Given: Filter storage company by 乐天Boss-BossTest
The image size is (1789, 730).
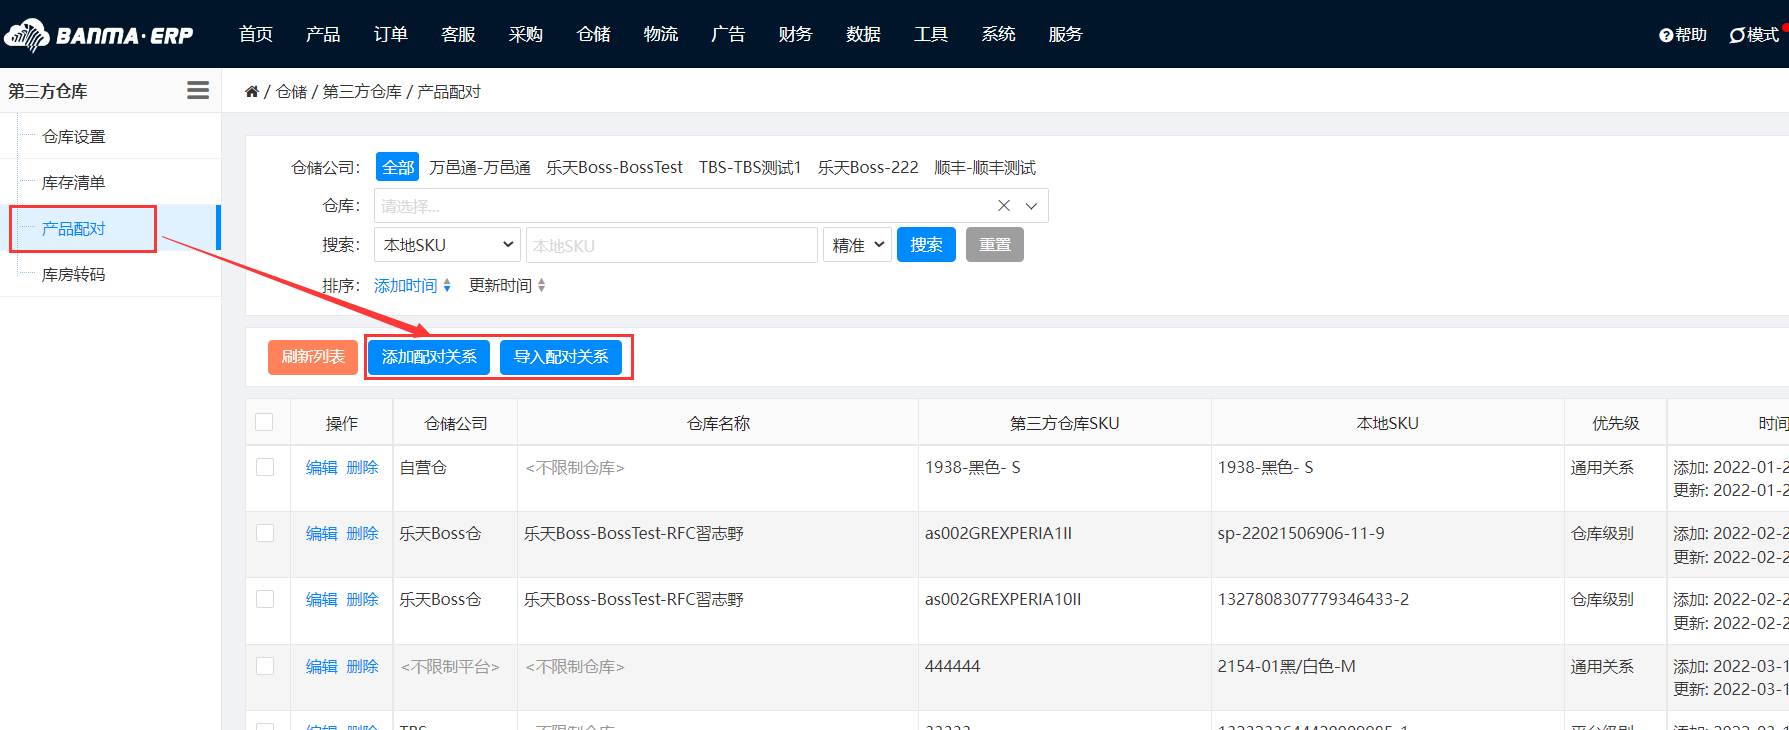Looking at the screenshot, I should (x=615, y=167).
